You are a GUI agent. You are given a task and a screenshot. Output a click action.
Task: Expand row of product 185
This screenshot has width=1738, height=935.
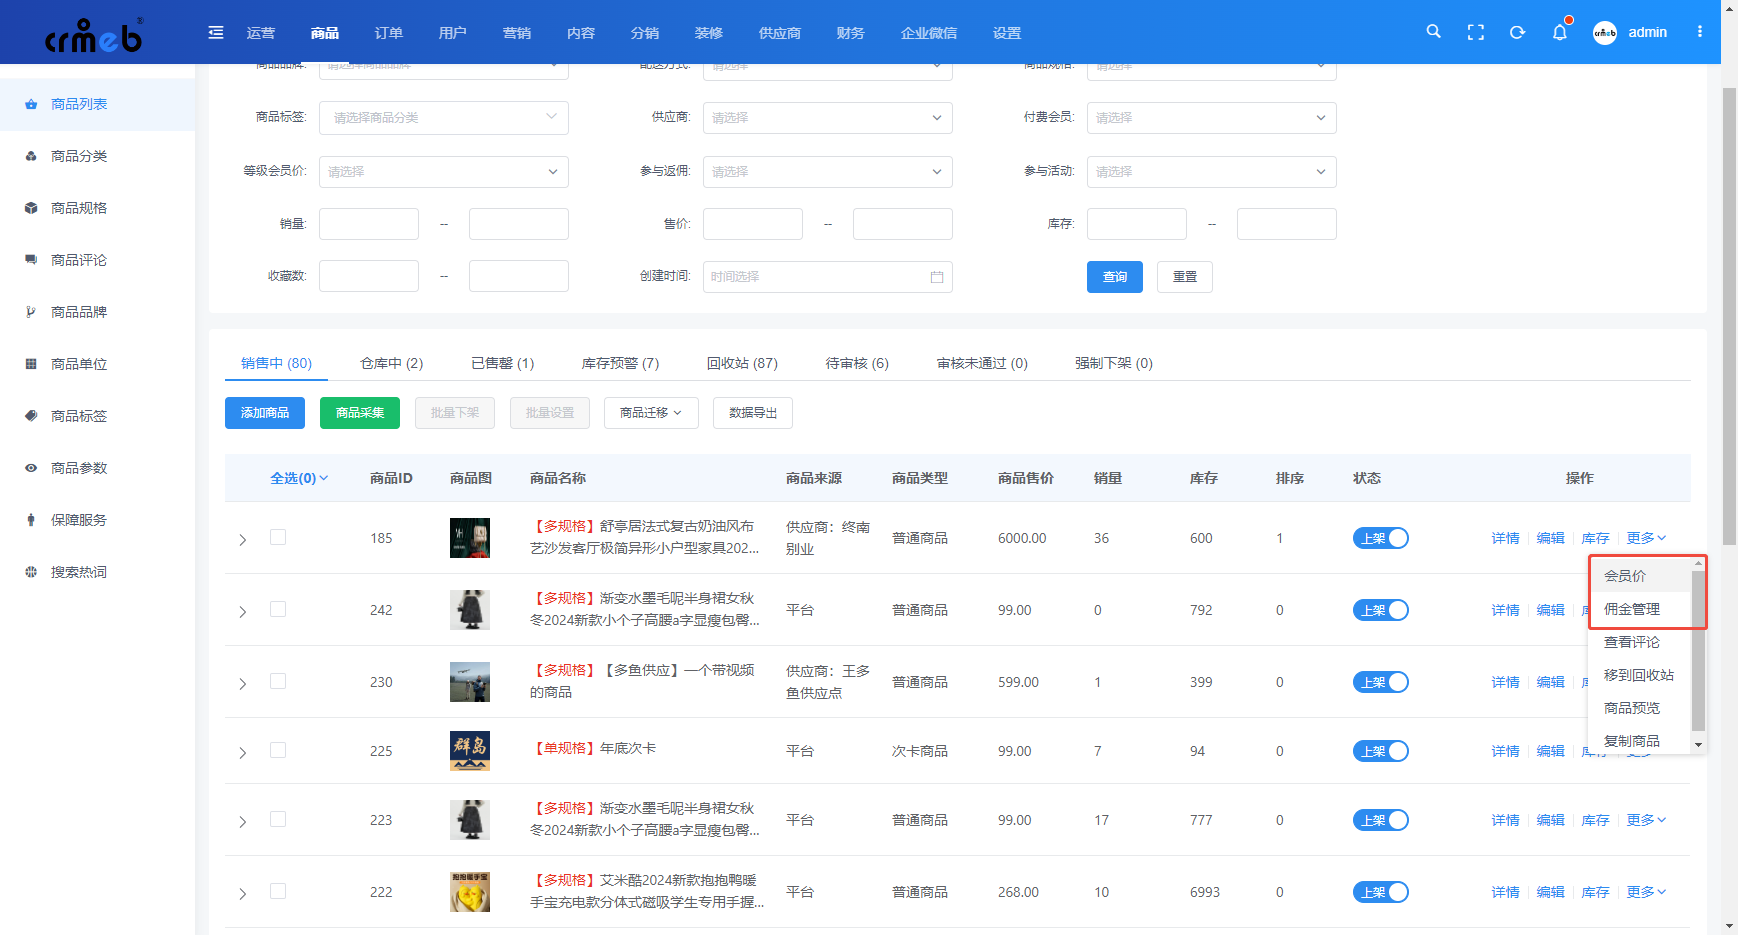point(242,540)
